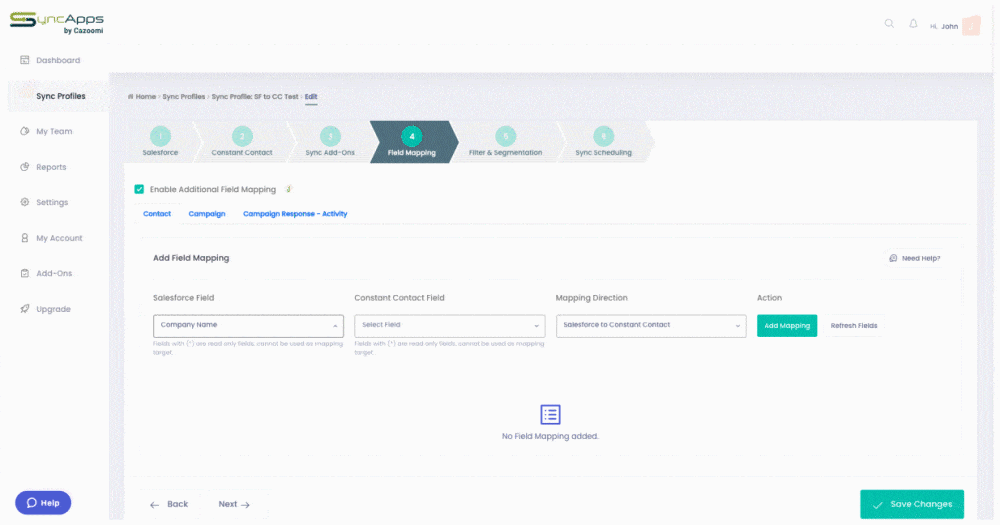Switch to the Contact tab
1000x525 pixels.
pos(157,214)
